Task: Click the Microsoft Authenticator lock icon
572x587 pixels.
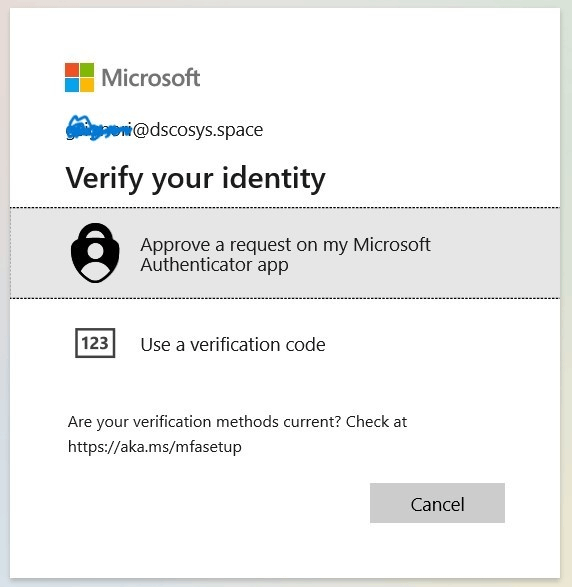Action: tap(95, 253)
